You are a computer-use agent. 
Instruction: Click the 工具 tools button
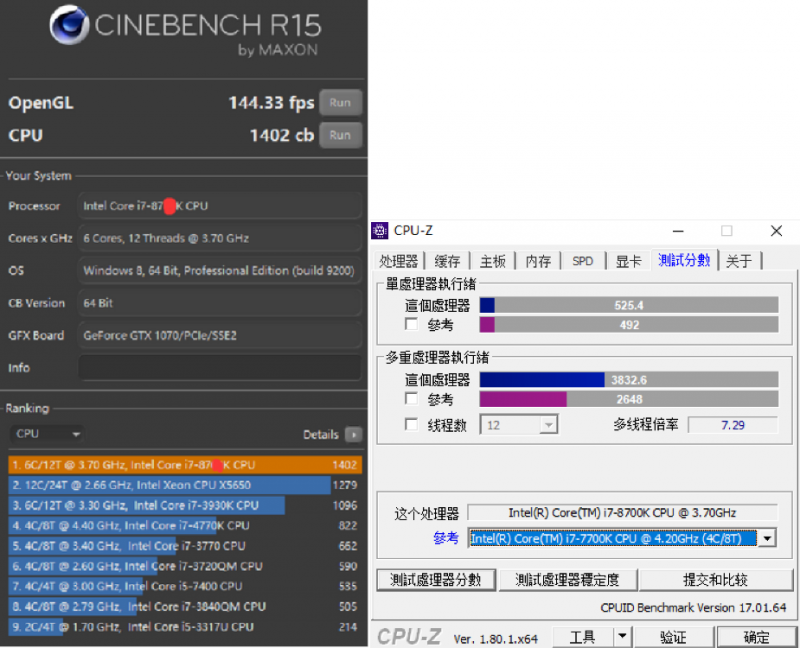pos(583,637)
